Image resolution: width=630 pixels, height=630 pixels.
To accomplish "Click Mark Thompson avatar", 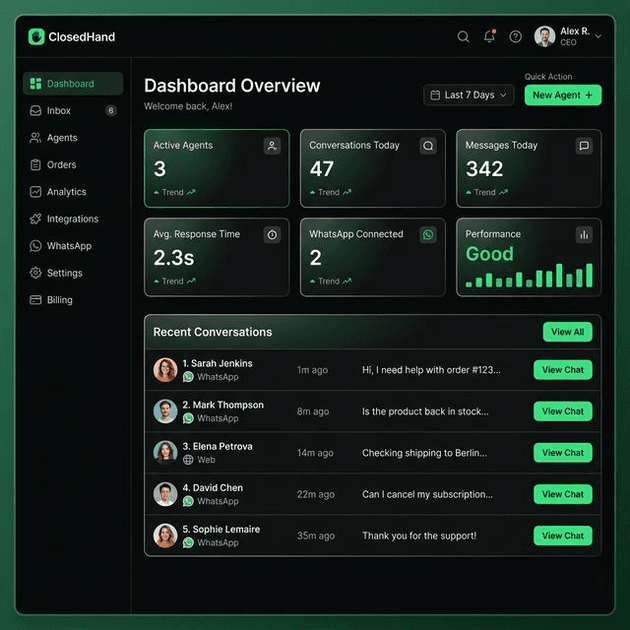I will pos(165,411).
